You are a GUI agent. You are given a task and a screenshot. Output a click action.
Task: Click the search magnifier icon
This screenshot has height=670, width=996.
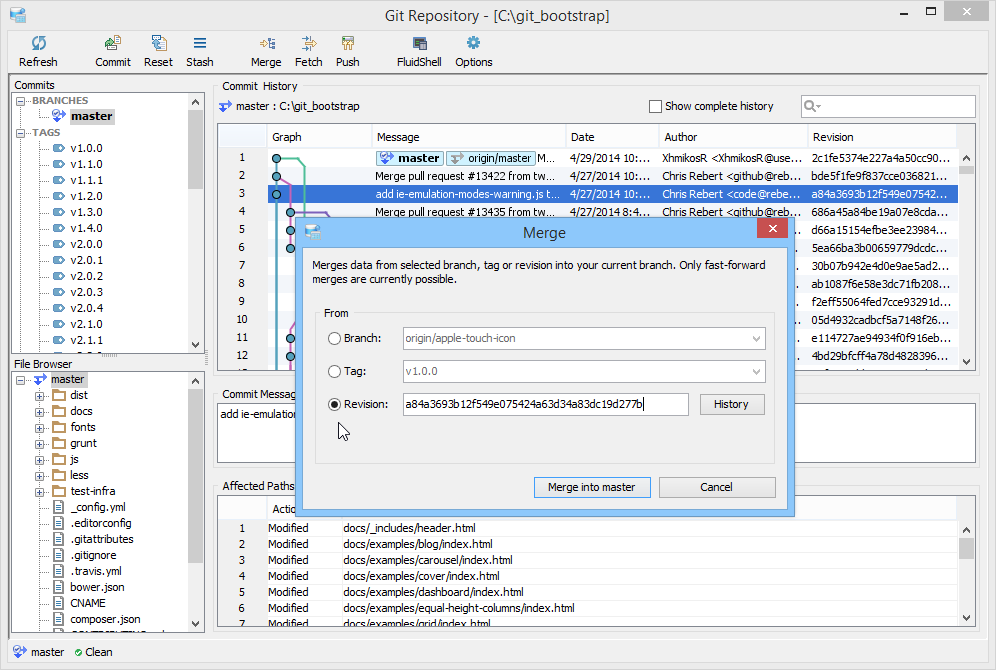coord(811,106)
